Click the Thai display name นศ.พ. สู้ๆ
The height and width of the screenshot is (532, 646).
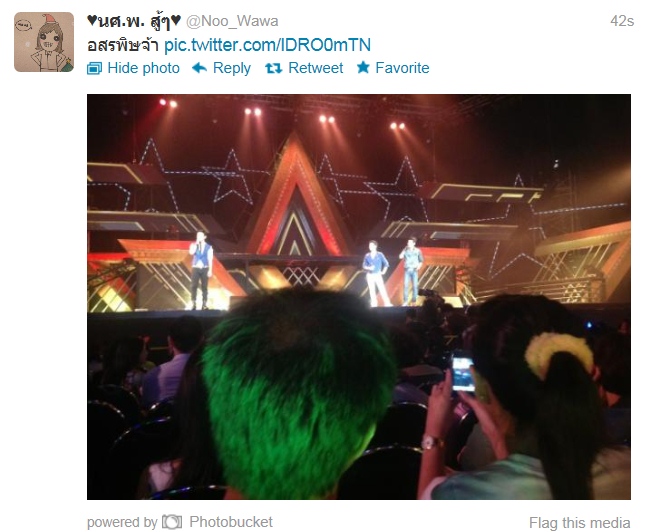134,21
